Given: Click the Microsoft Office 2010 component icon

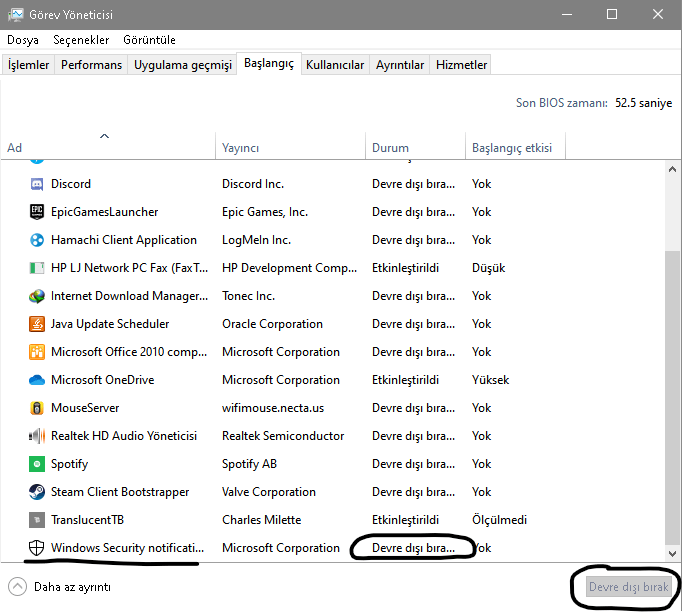Looking at the screenshot, I should 37,352.
